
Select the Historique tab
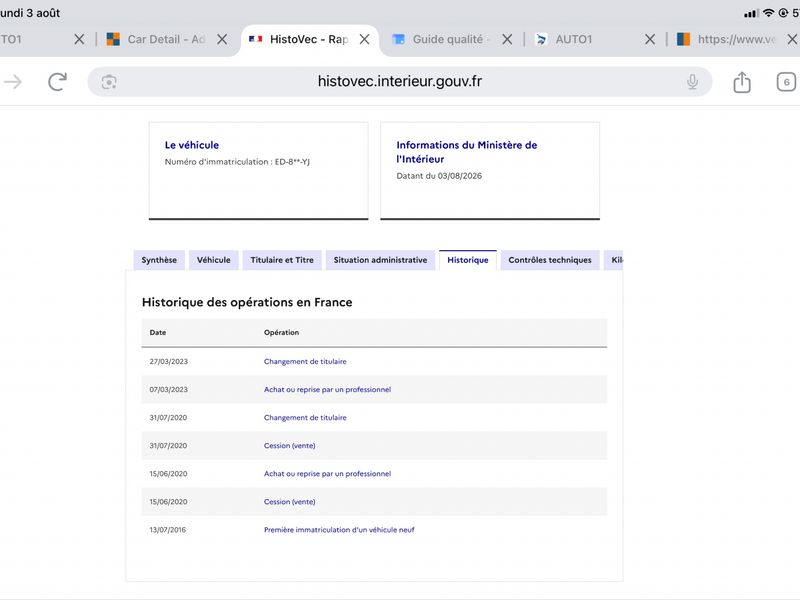coord(468,260)
